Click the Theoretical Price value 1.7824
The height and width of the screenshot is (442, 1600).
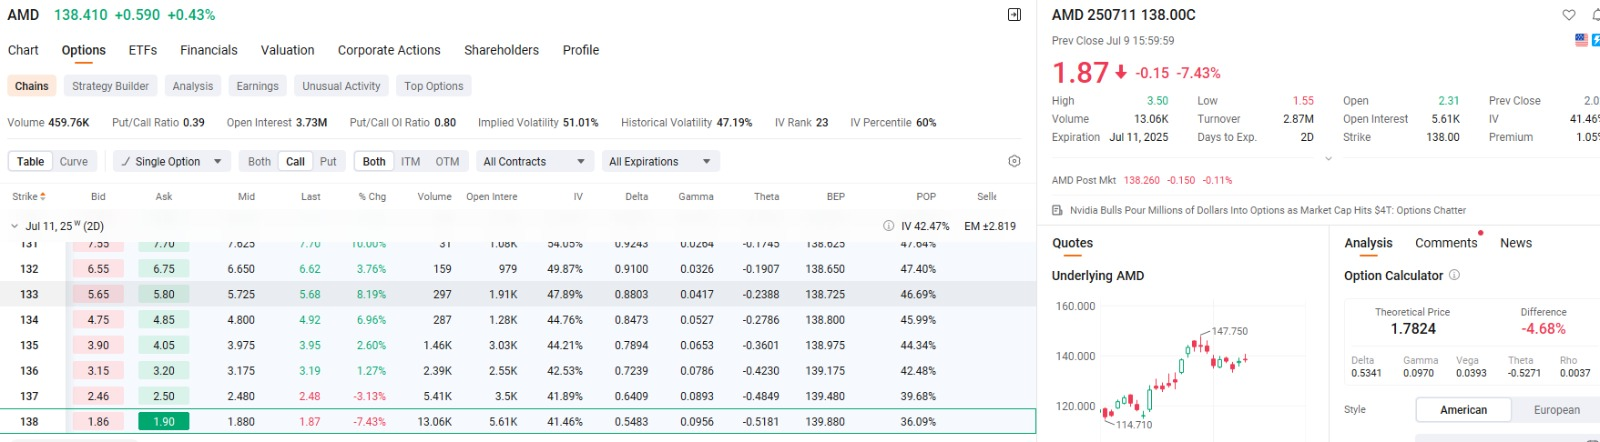point(1413,329)
